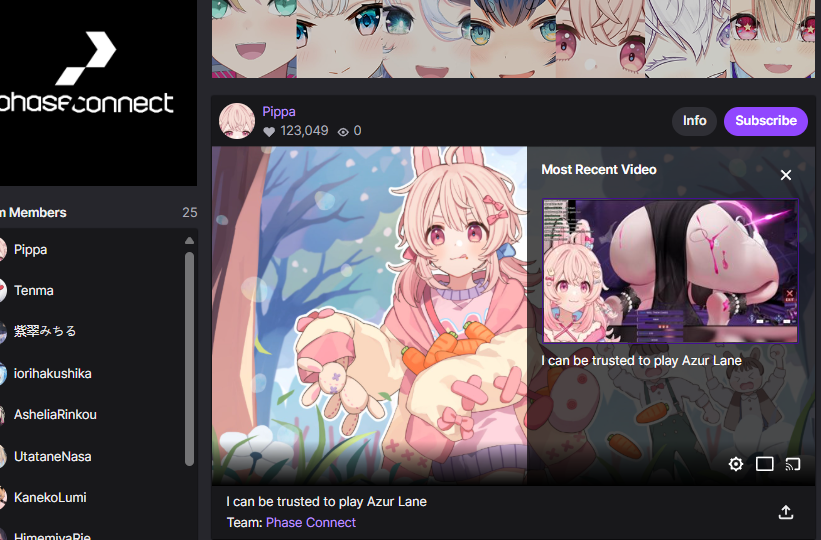Image resolution: width=821 pixels, height=540 pixels.
Task: Click the viewer count eye icon
Action: (343, 132)
